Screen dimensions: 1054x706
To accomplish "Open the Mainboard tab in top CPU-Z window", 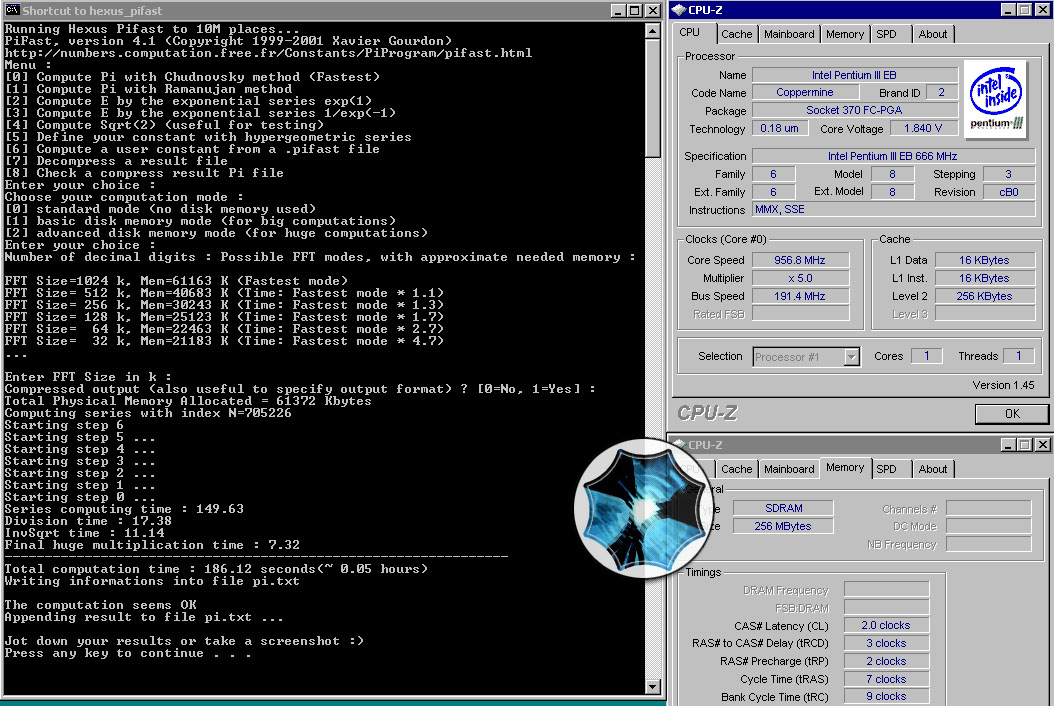I will pyautogui.click(x=789, y=34).
